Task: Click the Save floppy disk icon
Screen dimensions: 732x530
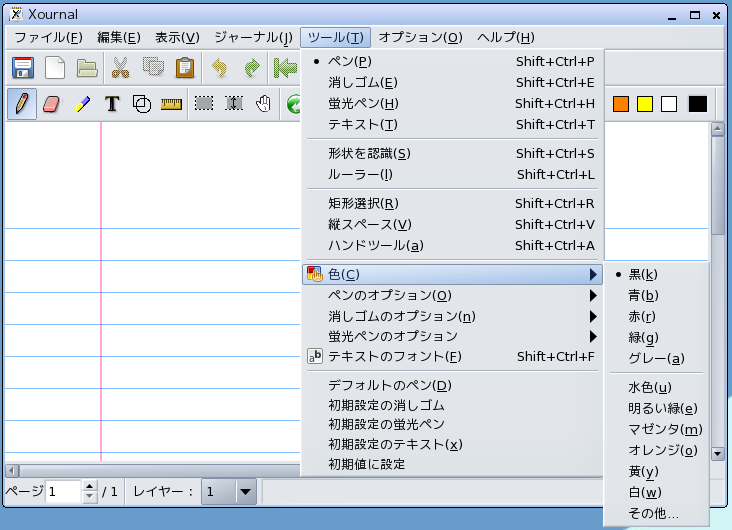Action: 22,68
